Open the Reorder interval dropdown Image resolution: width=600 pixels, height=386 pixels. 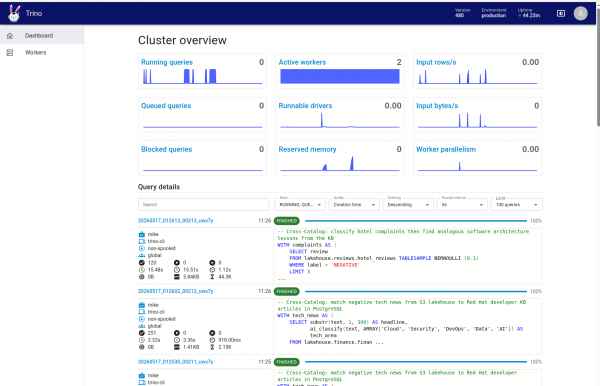click(462, 204)
